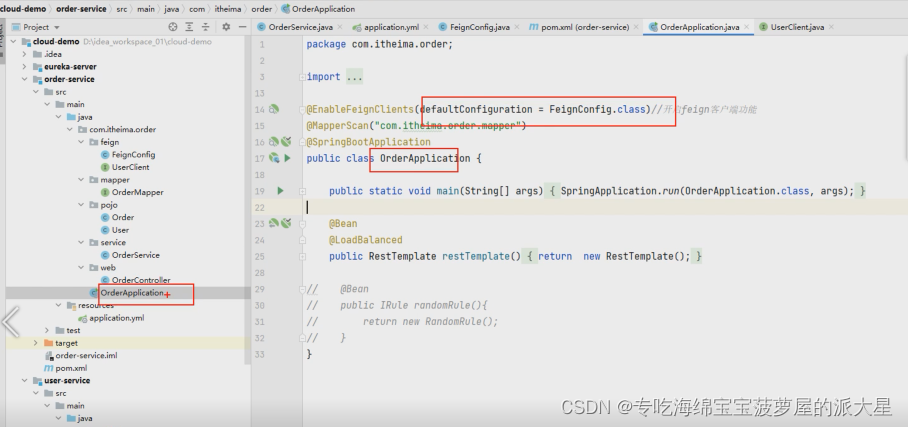Click second Spring gutter icon on line 16
The height and width of the screenshot is (427, 908).
point(286,141)
